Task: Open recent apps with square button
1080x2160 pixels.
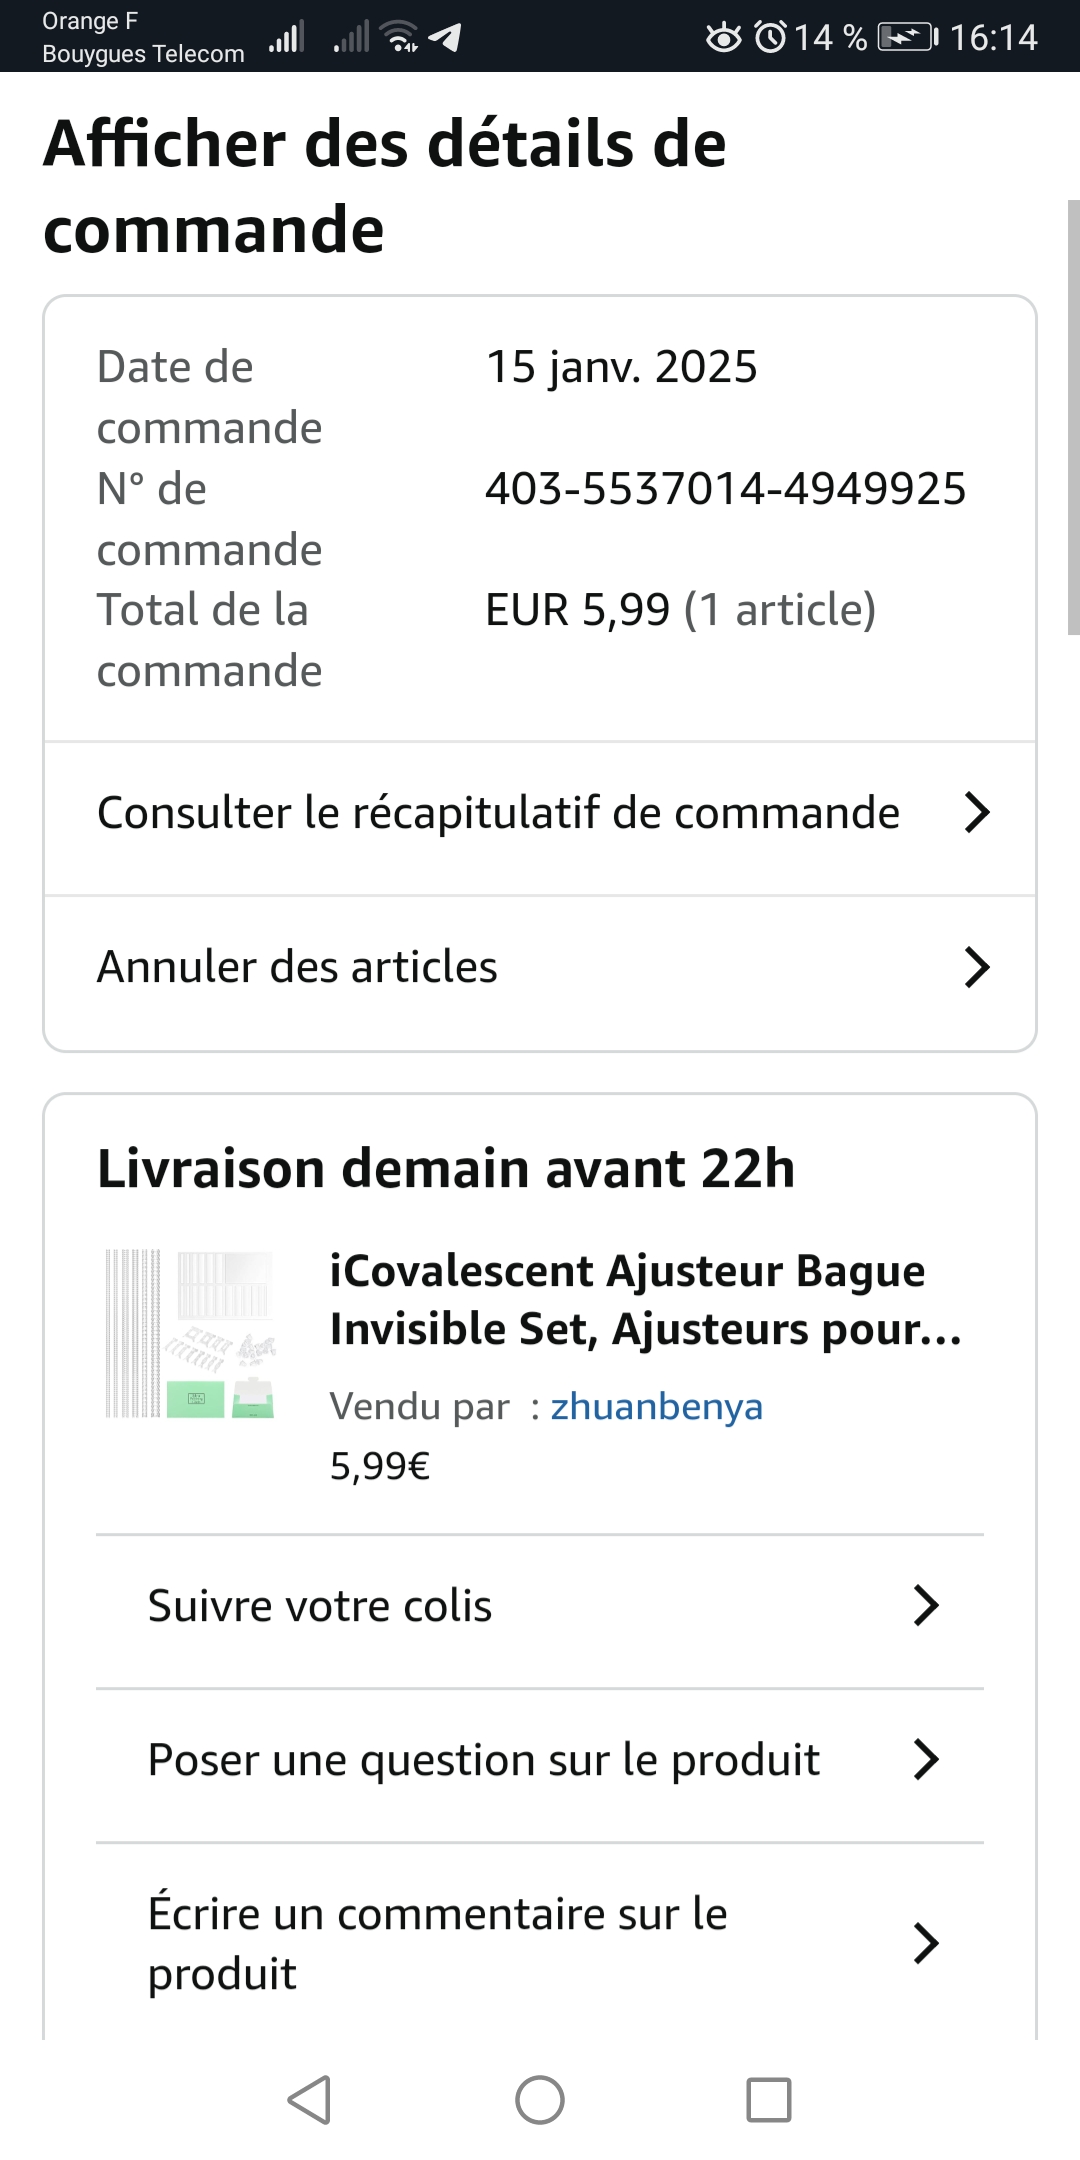Action: [768, 2099]
